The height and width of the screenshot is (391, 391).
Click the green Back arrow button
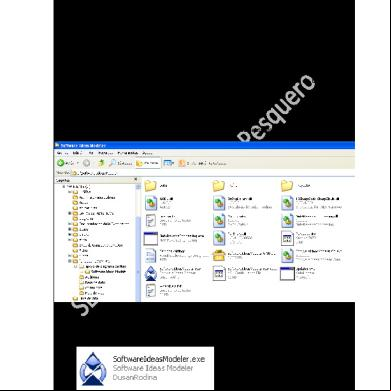tap(65, 163)
